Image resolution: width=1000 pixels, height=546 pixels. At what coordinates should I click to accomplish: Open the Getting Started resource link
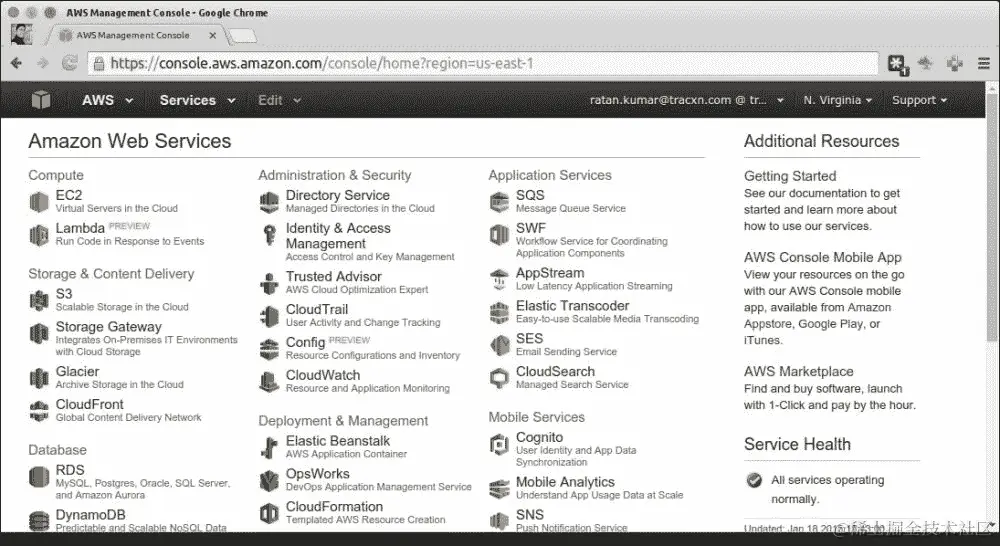pos(790,176)
